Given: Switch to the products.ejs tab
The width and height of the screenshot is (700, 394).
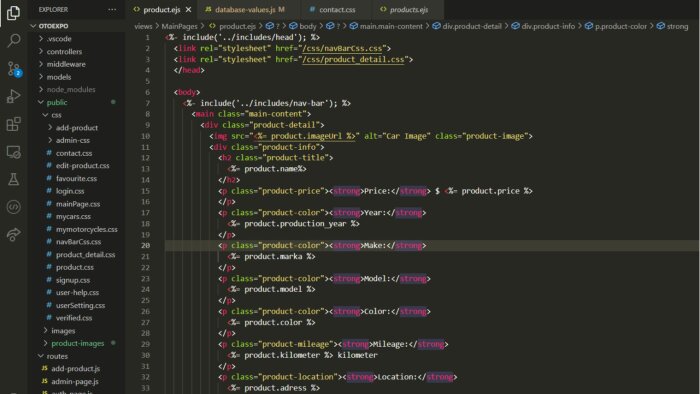Looking at the screenshot, I should coord(408,9).
